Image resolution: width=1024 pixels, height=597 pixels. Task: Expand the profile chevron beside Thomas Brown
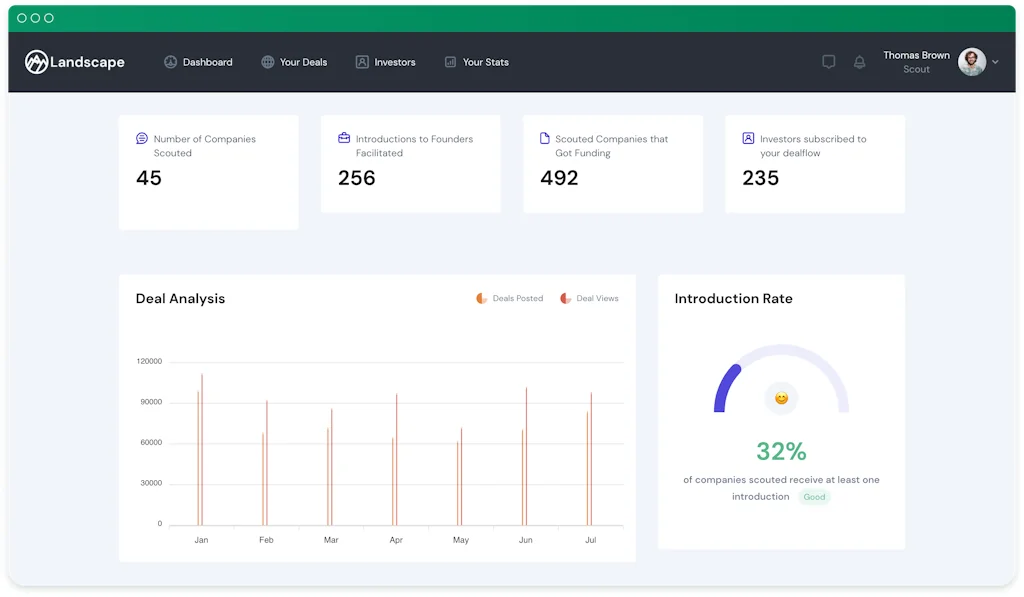click(994, 61)
